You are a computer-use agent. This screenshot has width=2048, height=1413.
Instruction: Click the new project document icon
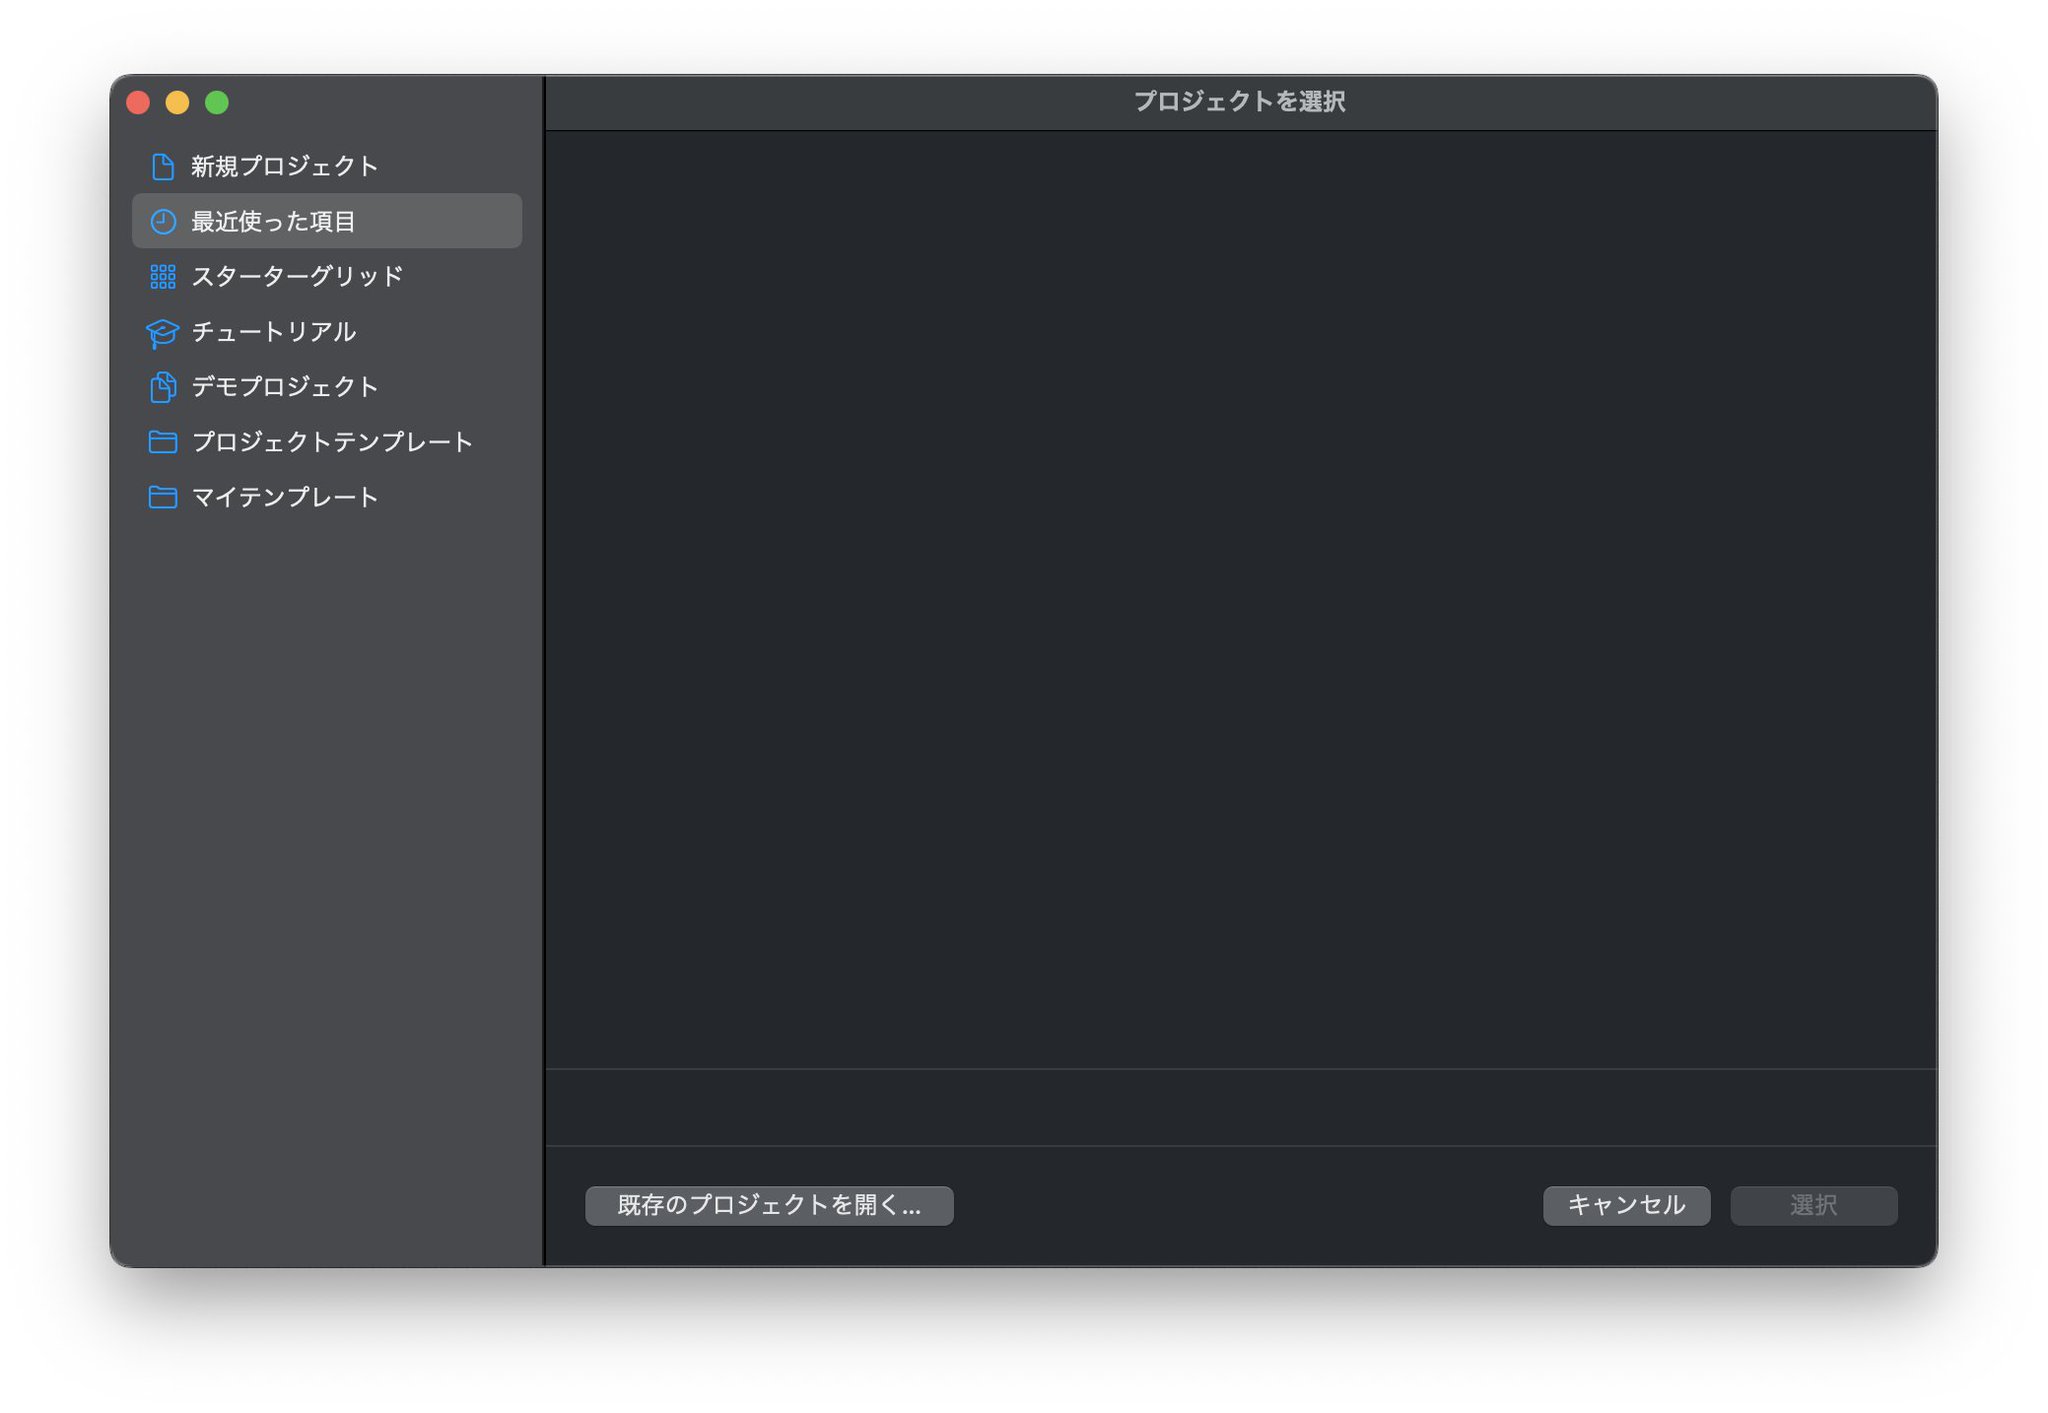tap(163, 166)
